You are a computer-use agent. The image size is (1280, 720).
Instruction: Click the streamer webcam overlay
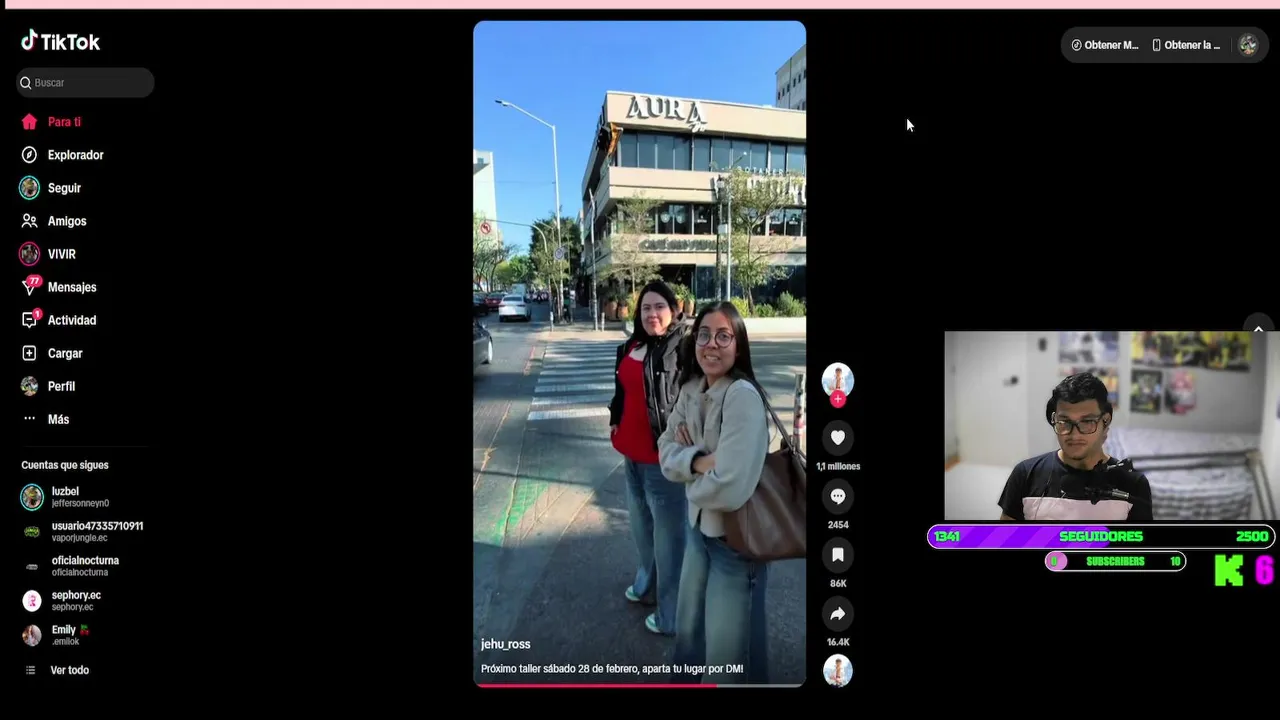click(1112, 426)
